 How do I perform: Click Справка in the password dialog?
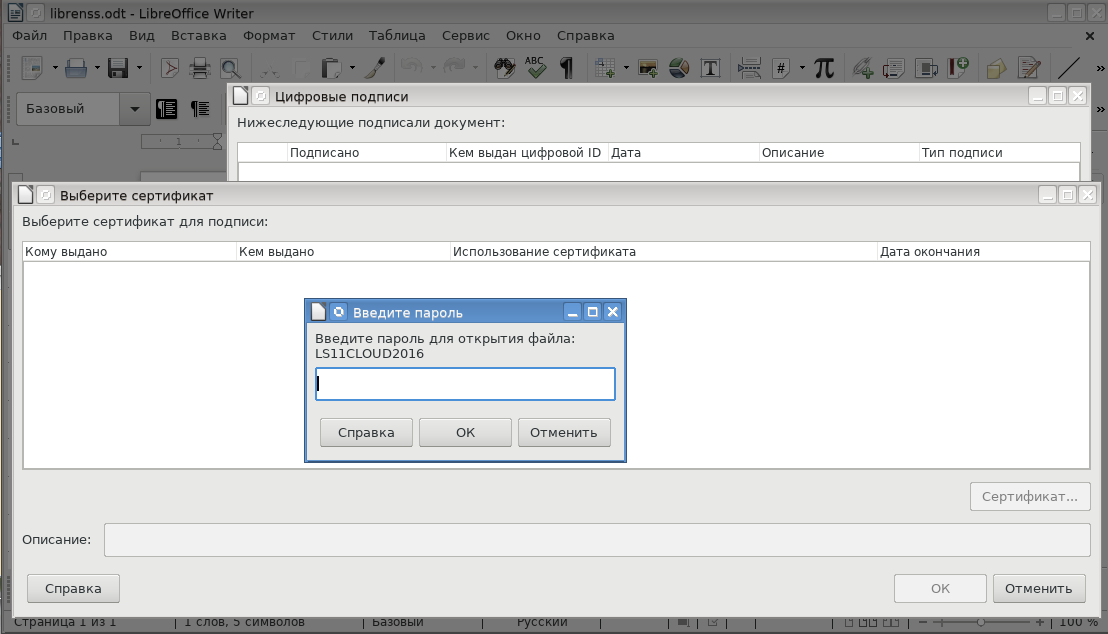pos(366,433)
